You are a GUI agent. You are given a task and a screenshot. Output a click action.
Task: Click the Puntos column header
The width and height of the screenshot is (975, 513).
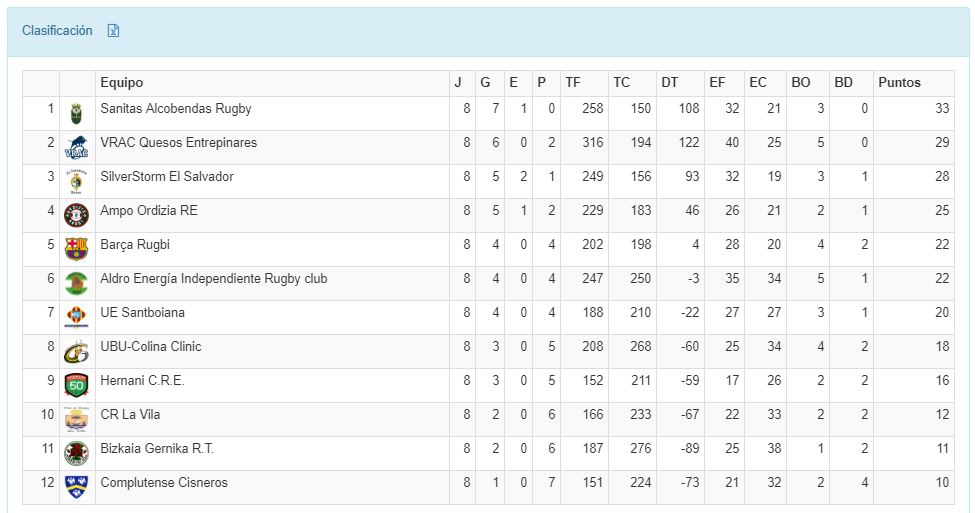tap(899, 83)
